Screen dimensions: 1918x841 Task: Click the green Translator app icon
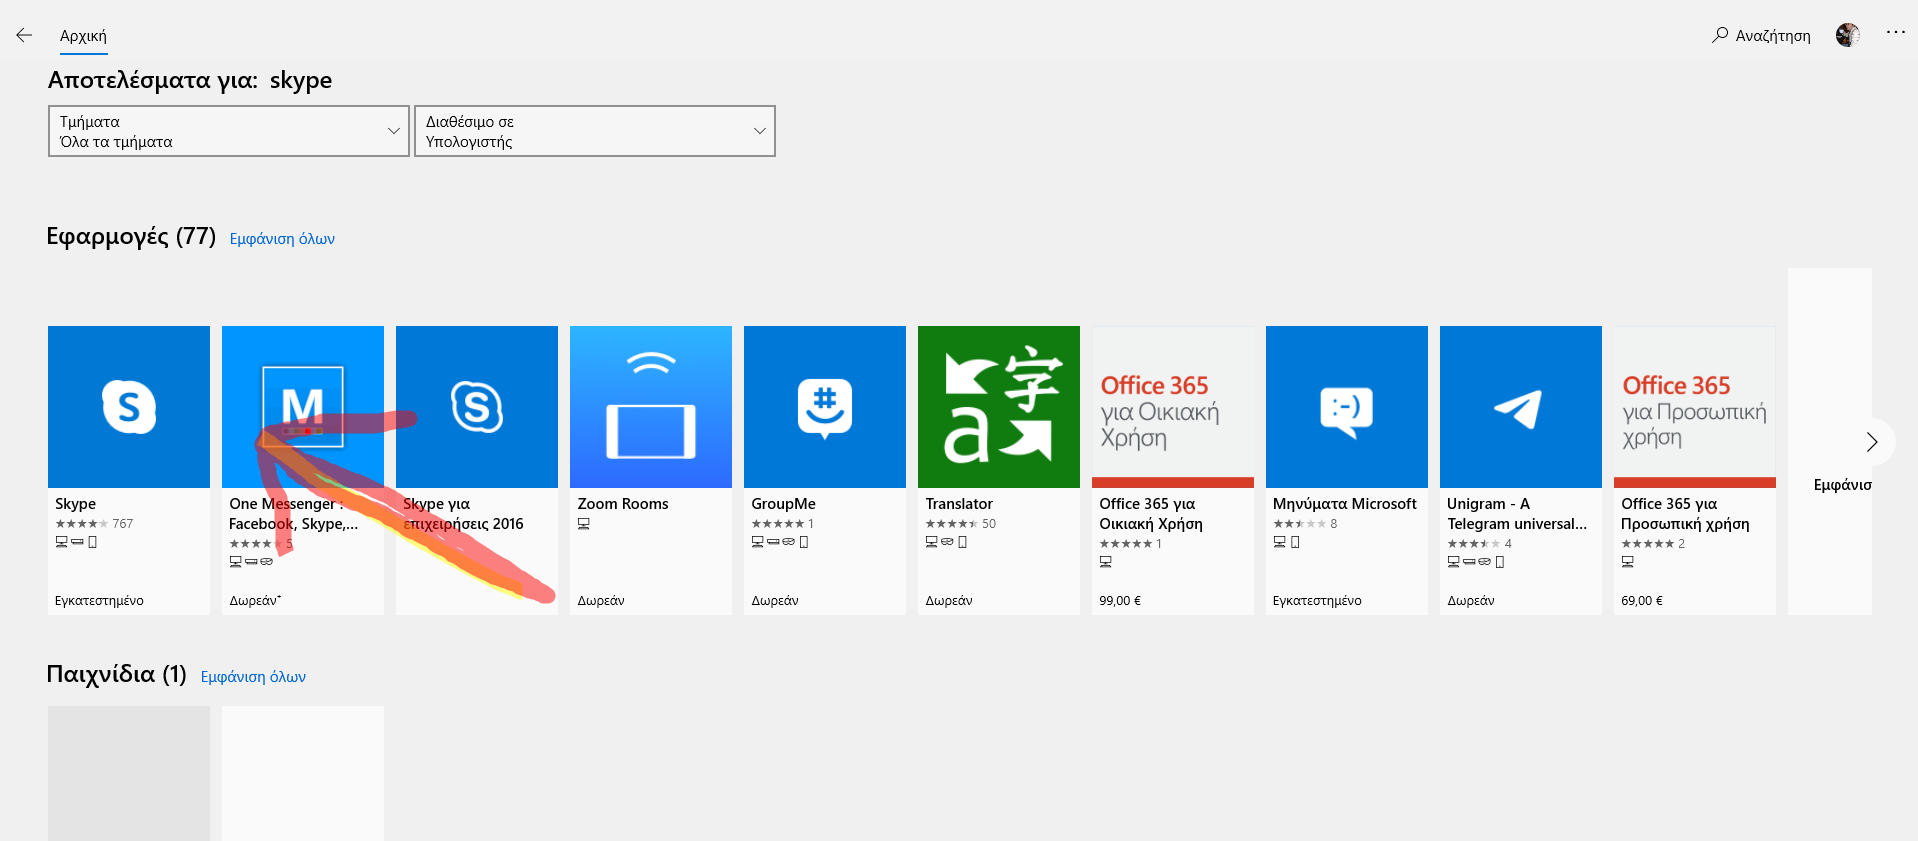tap(999, 407)
